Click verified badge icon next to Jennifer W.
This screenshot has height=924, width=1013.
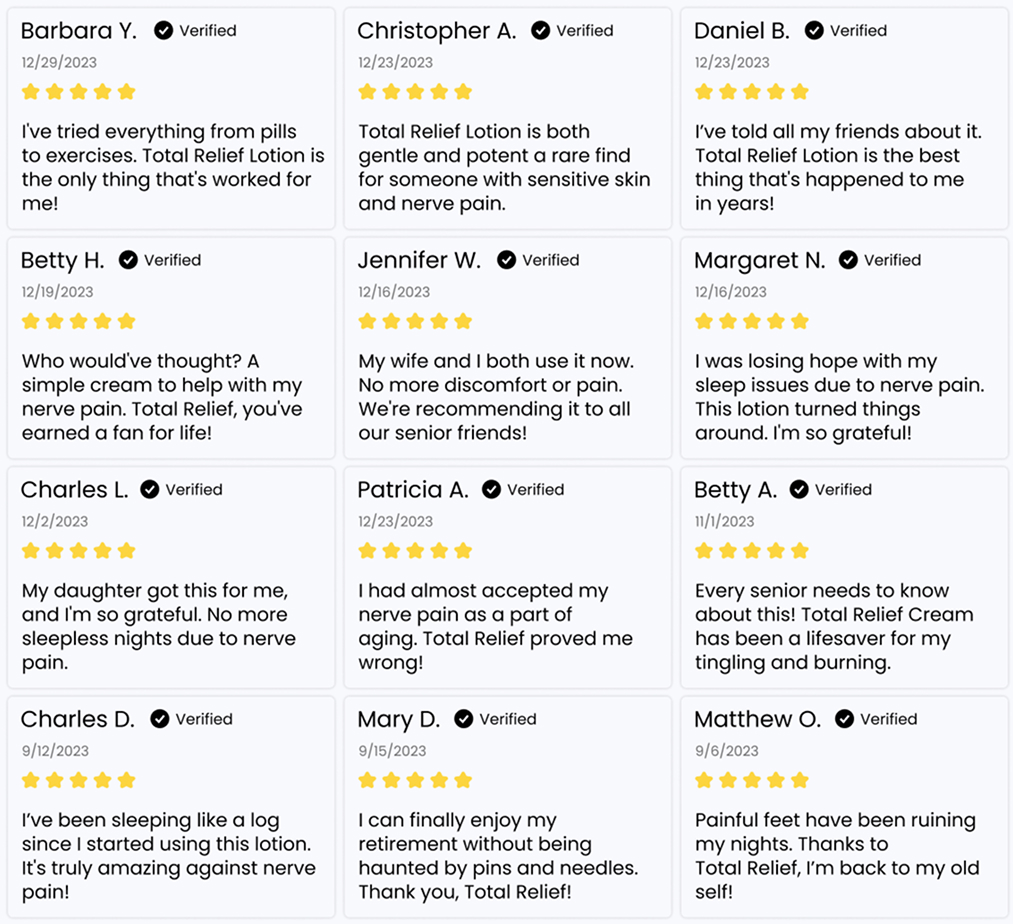pyautogui.click(x=507, y=260)
